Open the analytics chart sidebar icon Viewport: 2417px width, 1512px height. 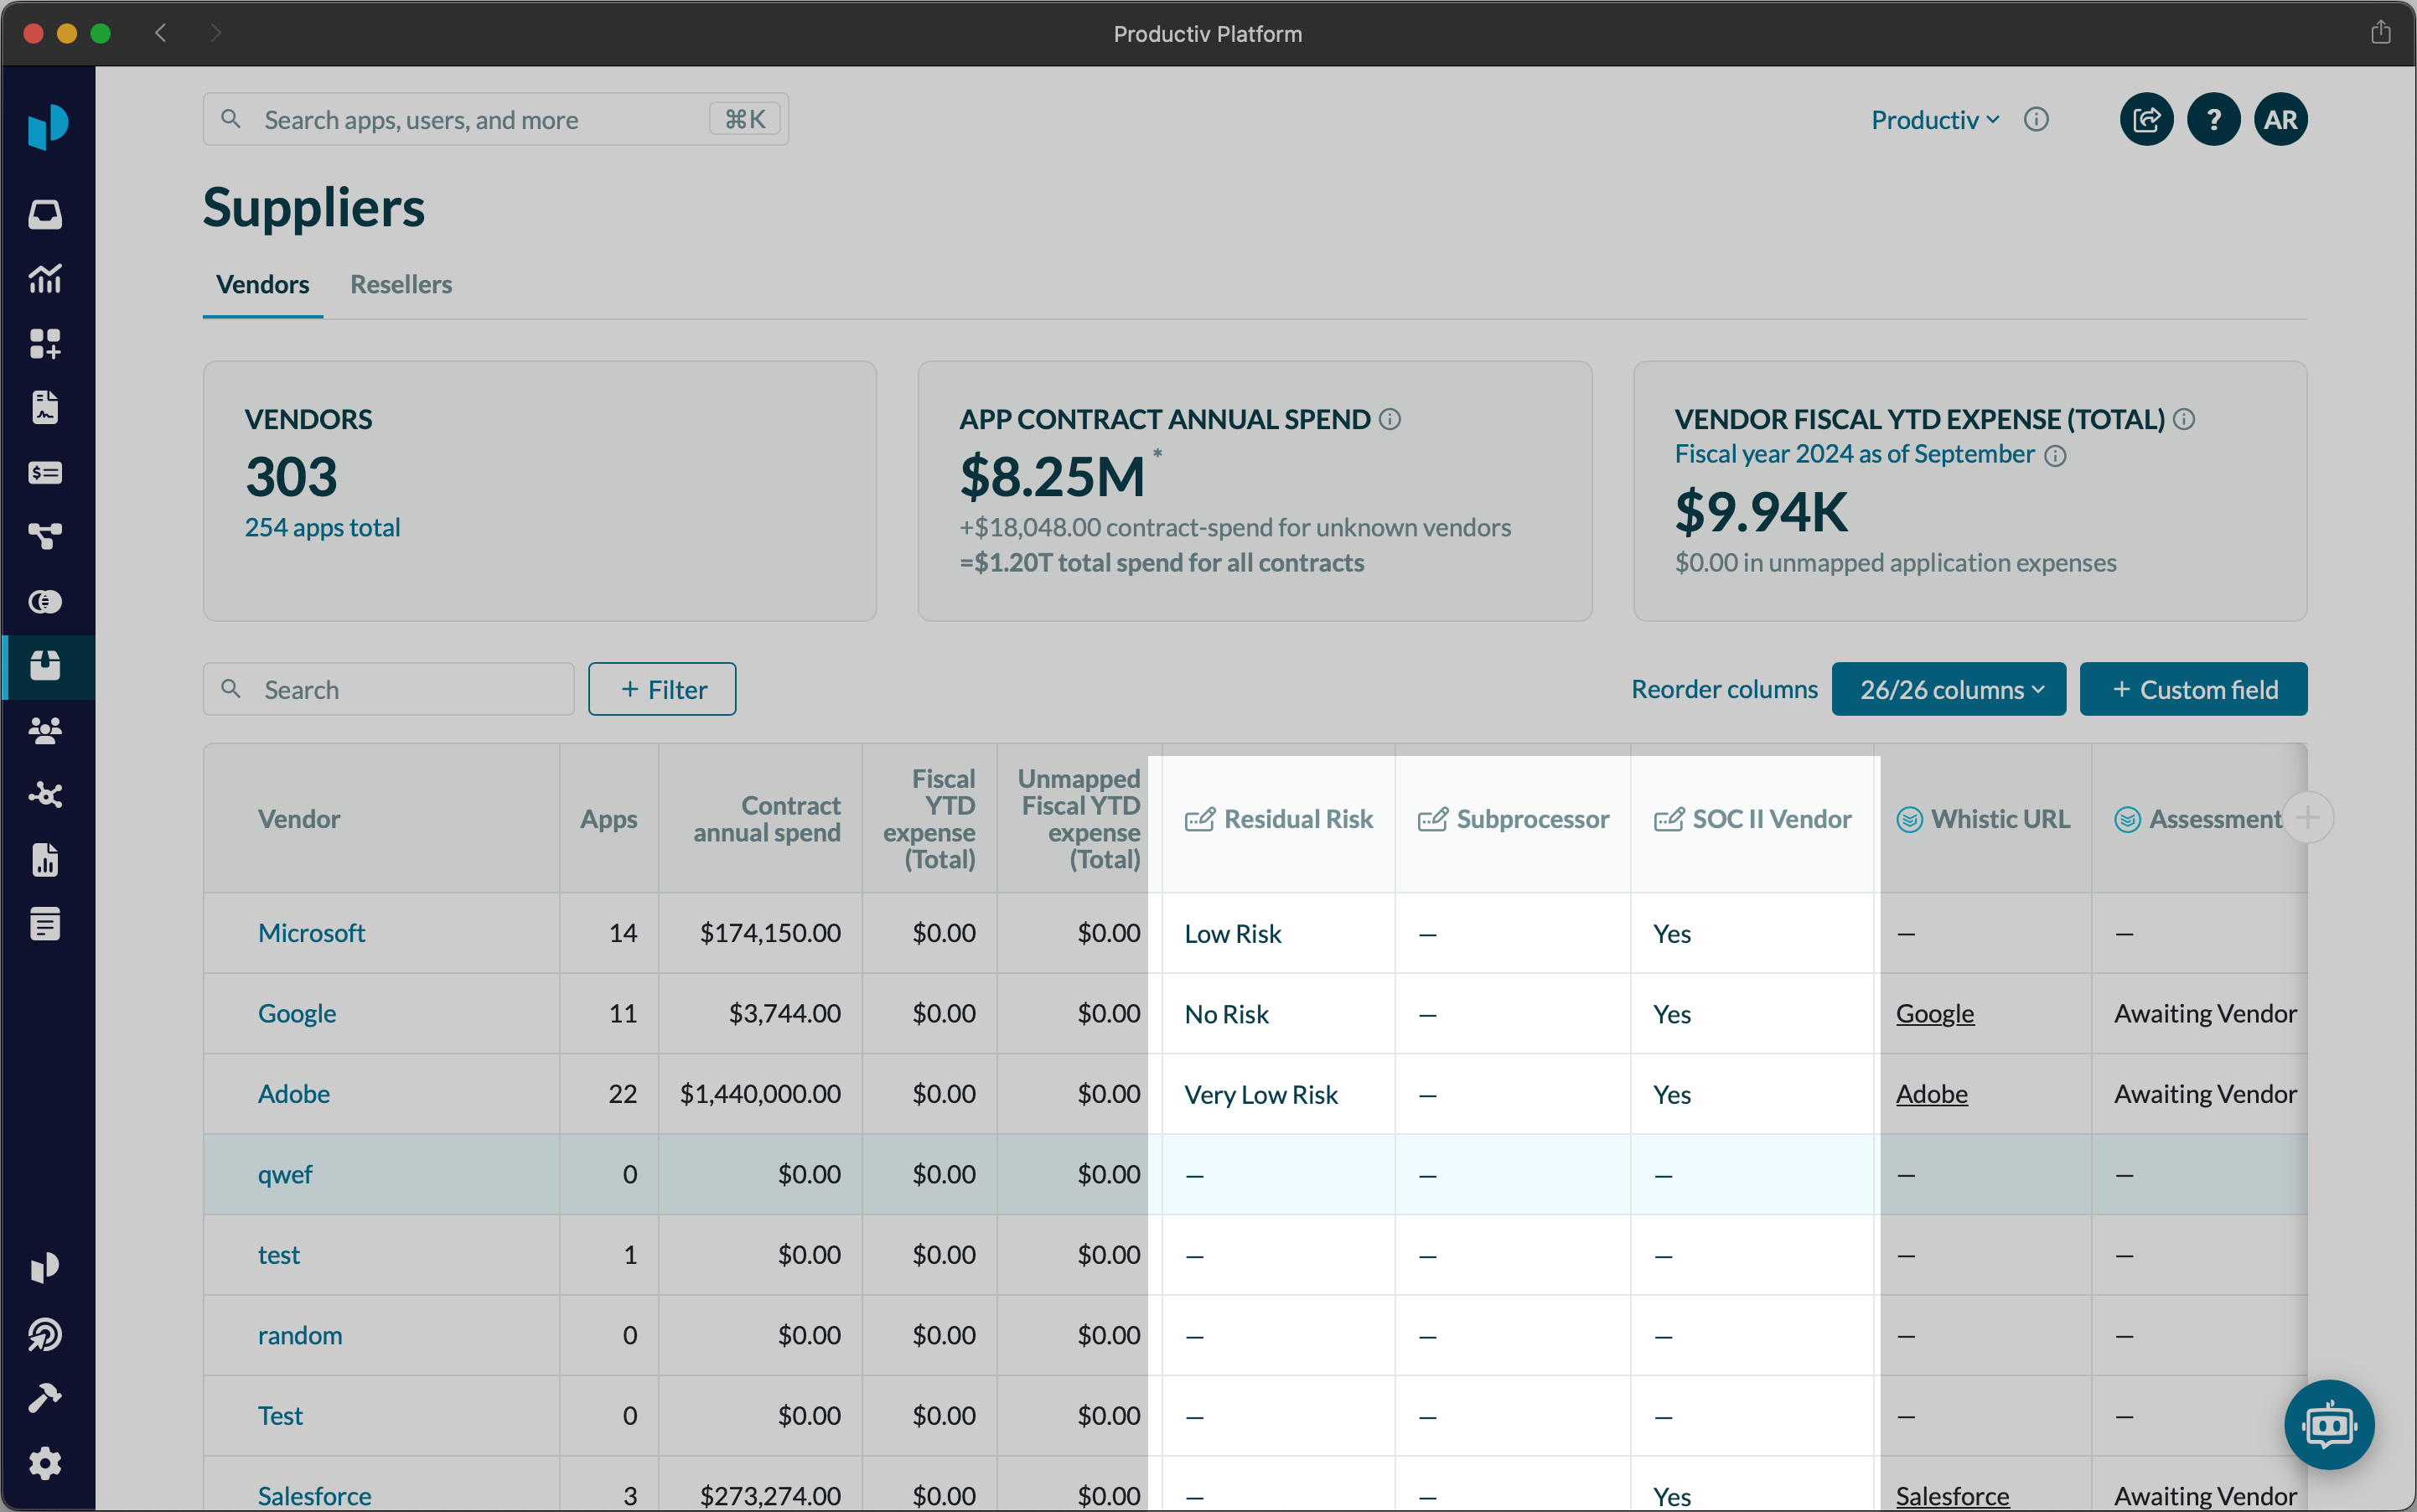click(45, 279)
